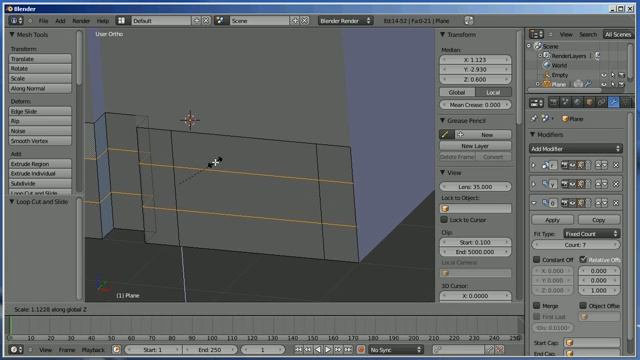Delete the Default screen layout with X icon

pos(206,20)
